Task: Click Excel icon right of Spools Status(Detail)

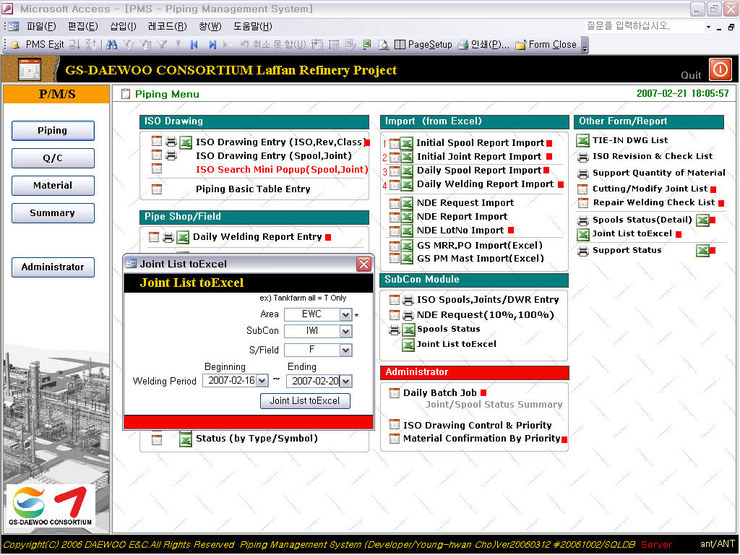Action: click(x=703, y=220)
